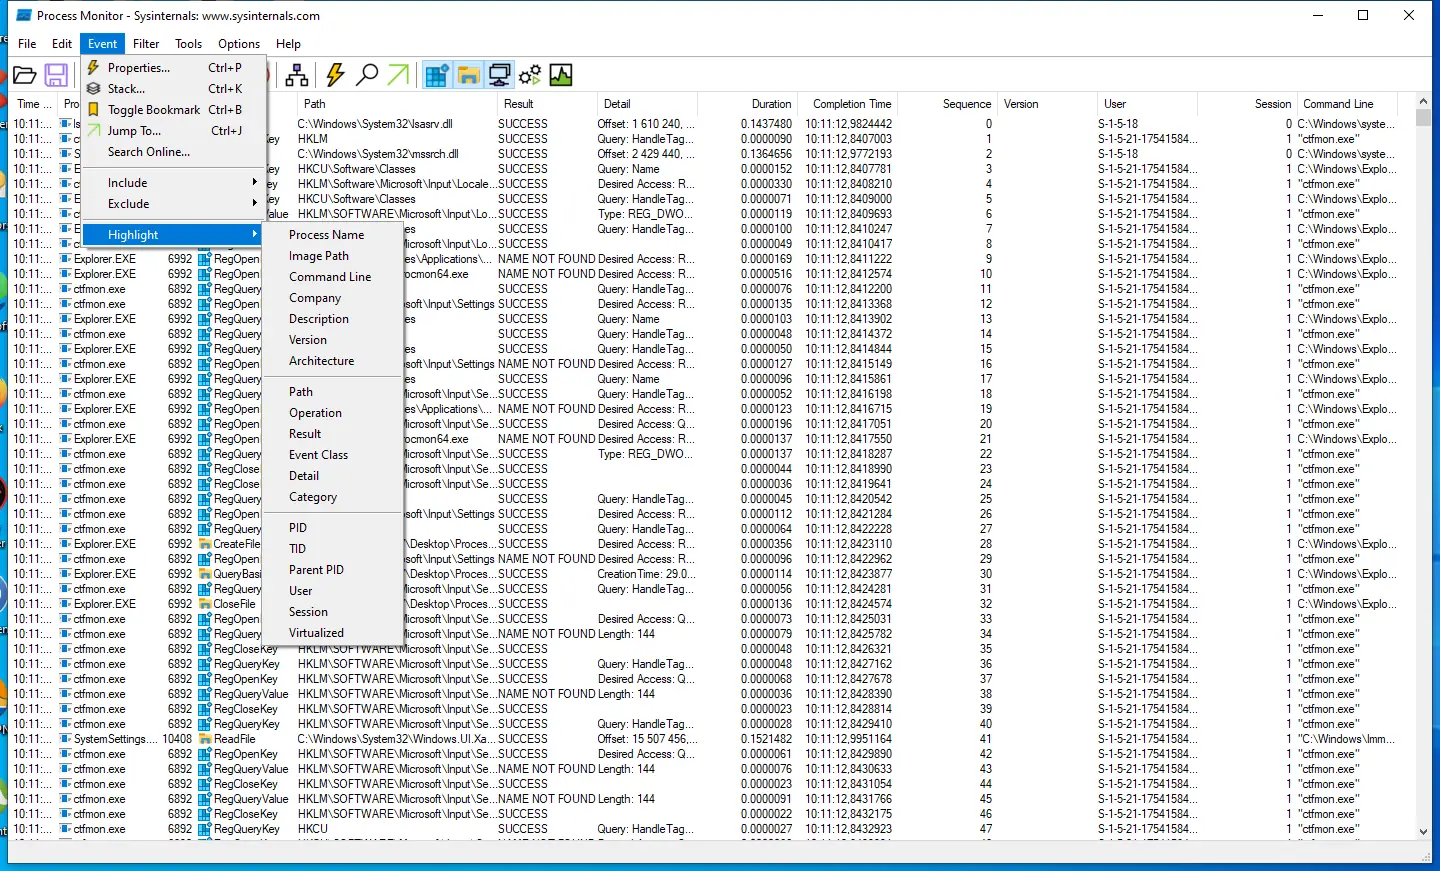Click the Find magnifier toolbar icon
Viewport: 1440px width, 871px height.
click(x=367, y=75)
